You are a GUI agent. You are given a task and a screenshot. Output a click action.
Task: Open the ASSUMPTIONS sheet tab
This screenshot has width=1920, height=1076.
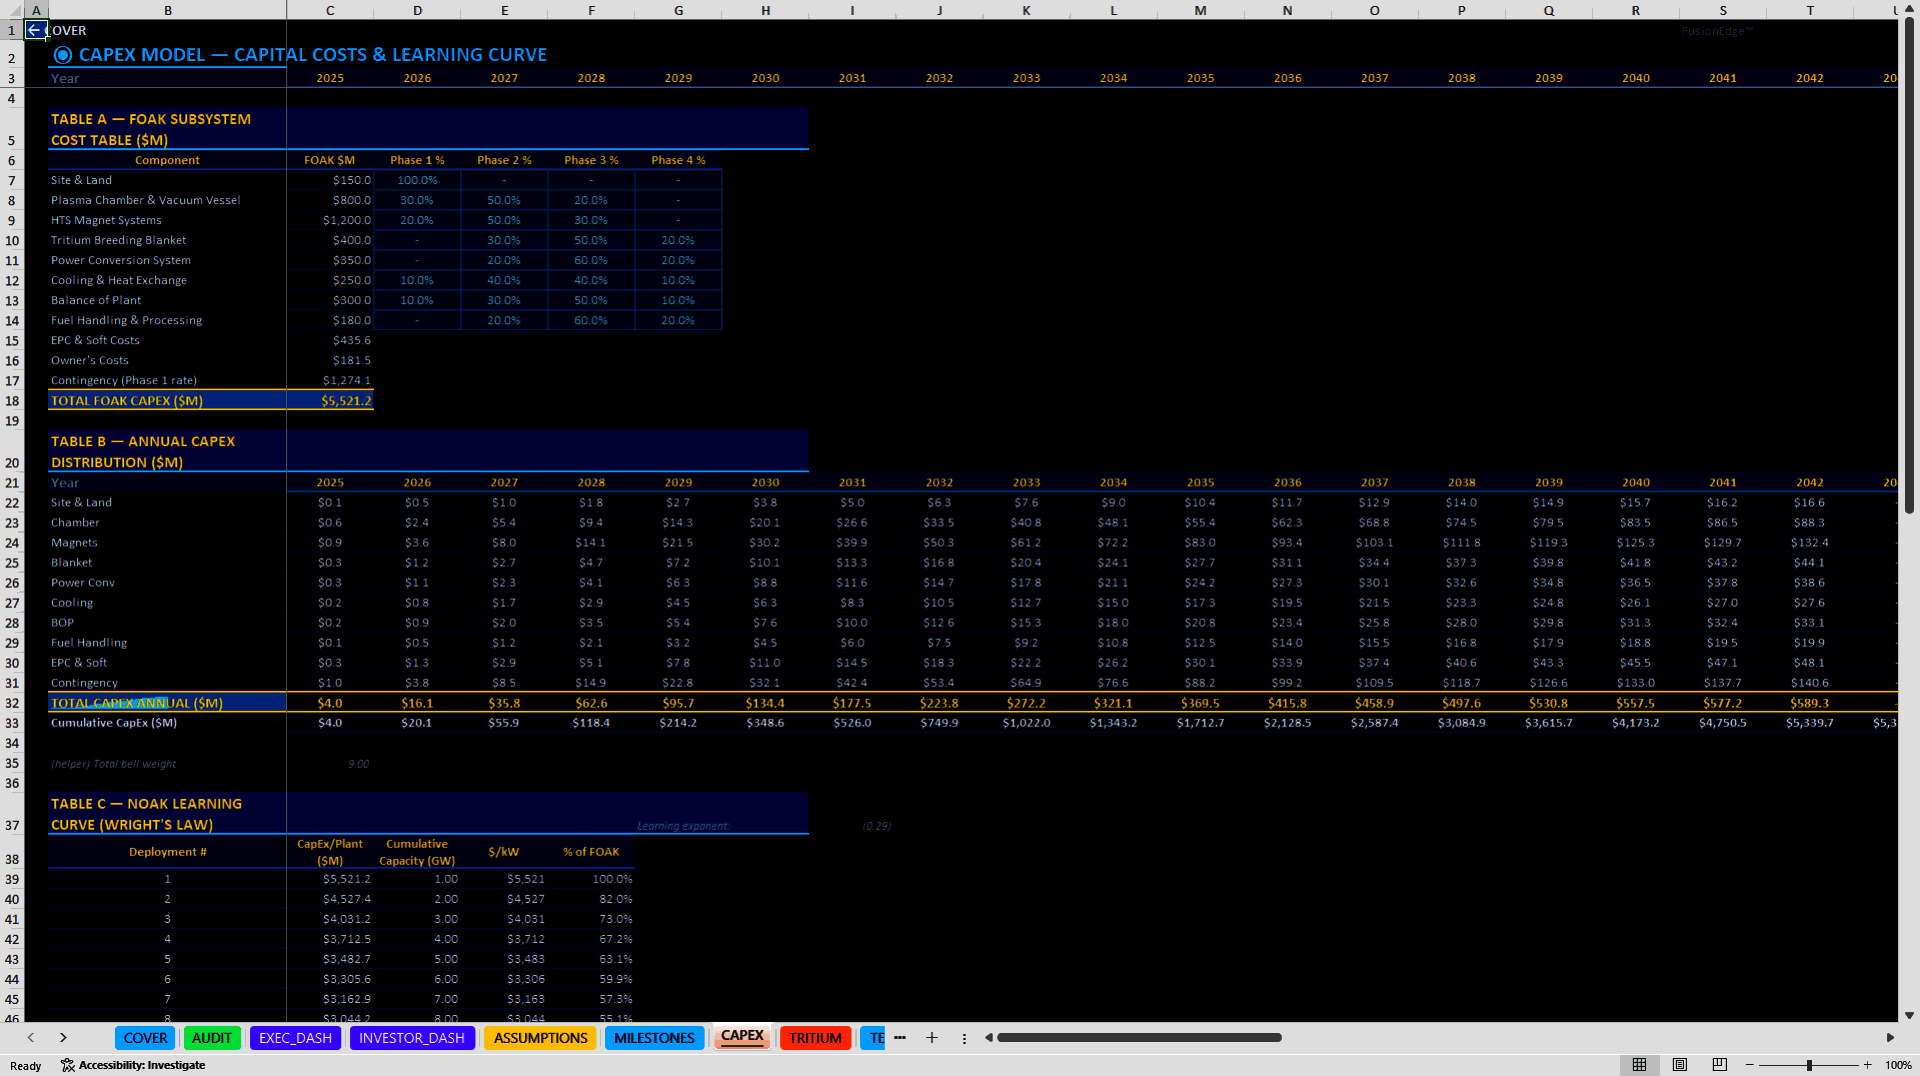(x=540, y=1038)
